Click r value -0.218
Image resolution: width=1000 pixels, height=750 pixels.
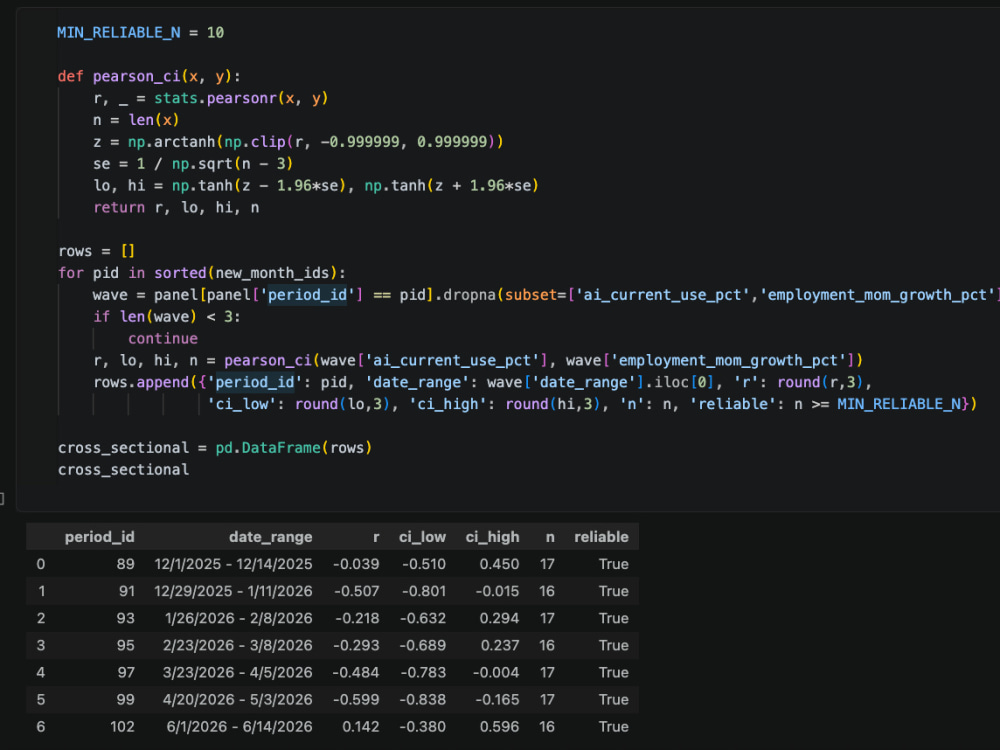tap(357, 618)
